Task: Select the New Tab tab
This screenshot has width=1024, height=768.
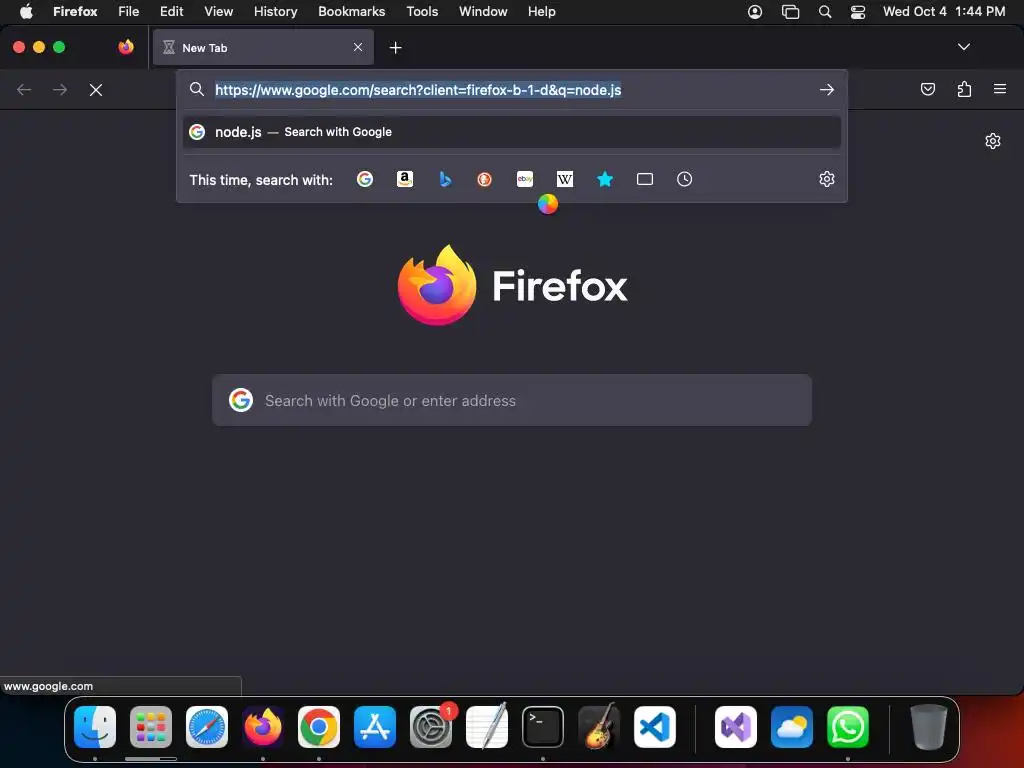Action: pyautogui.click(x=263, y=47)
